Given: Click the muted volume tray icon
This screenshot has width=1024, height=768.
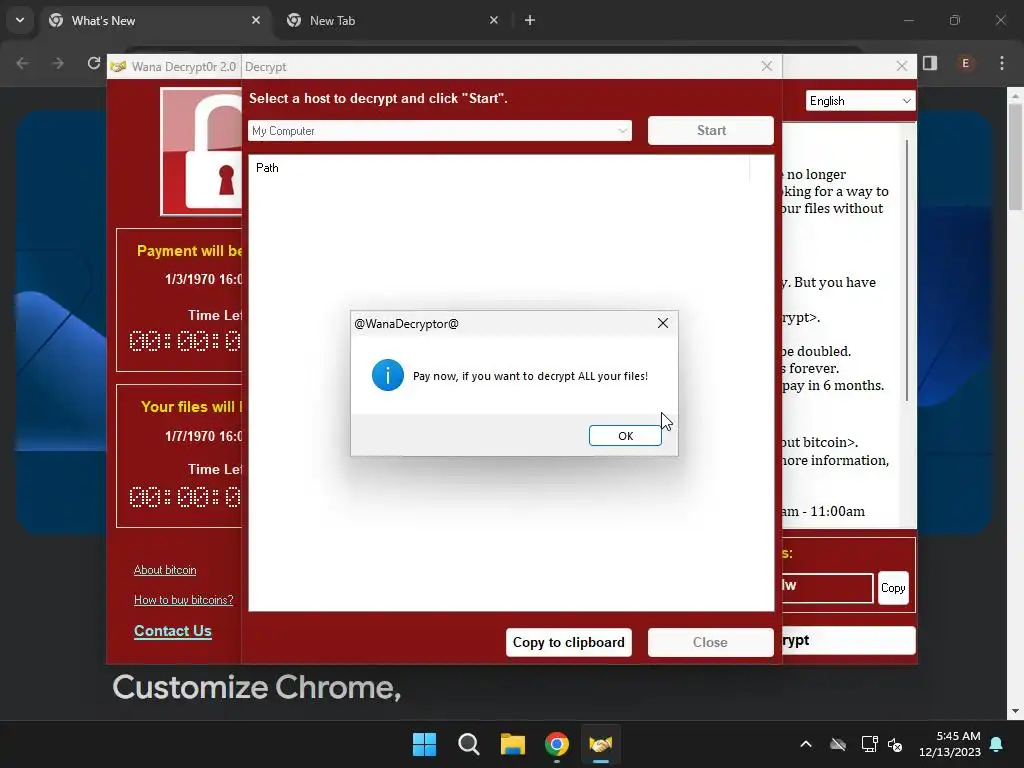Looking at the screenshot, I should click(x=895, y=744).
